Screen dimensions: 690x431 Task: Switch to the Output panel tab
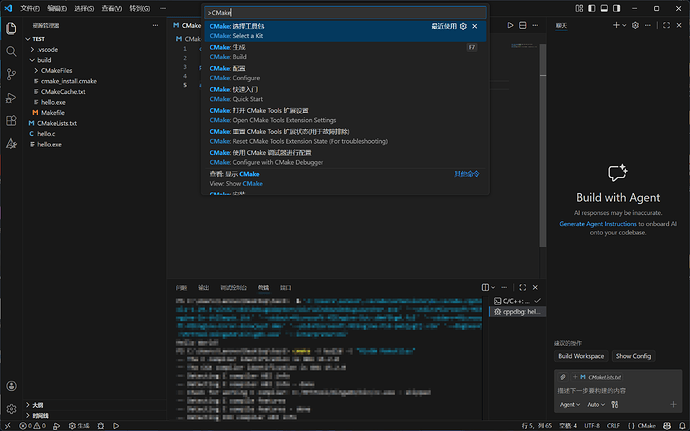pyautogui.click(x=203, y=287)
